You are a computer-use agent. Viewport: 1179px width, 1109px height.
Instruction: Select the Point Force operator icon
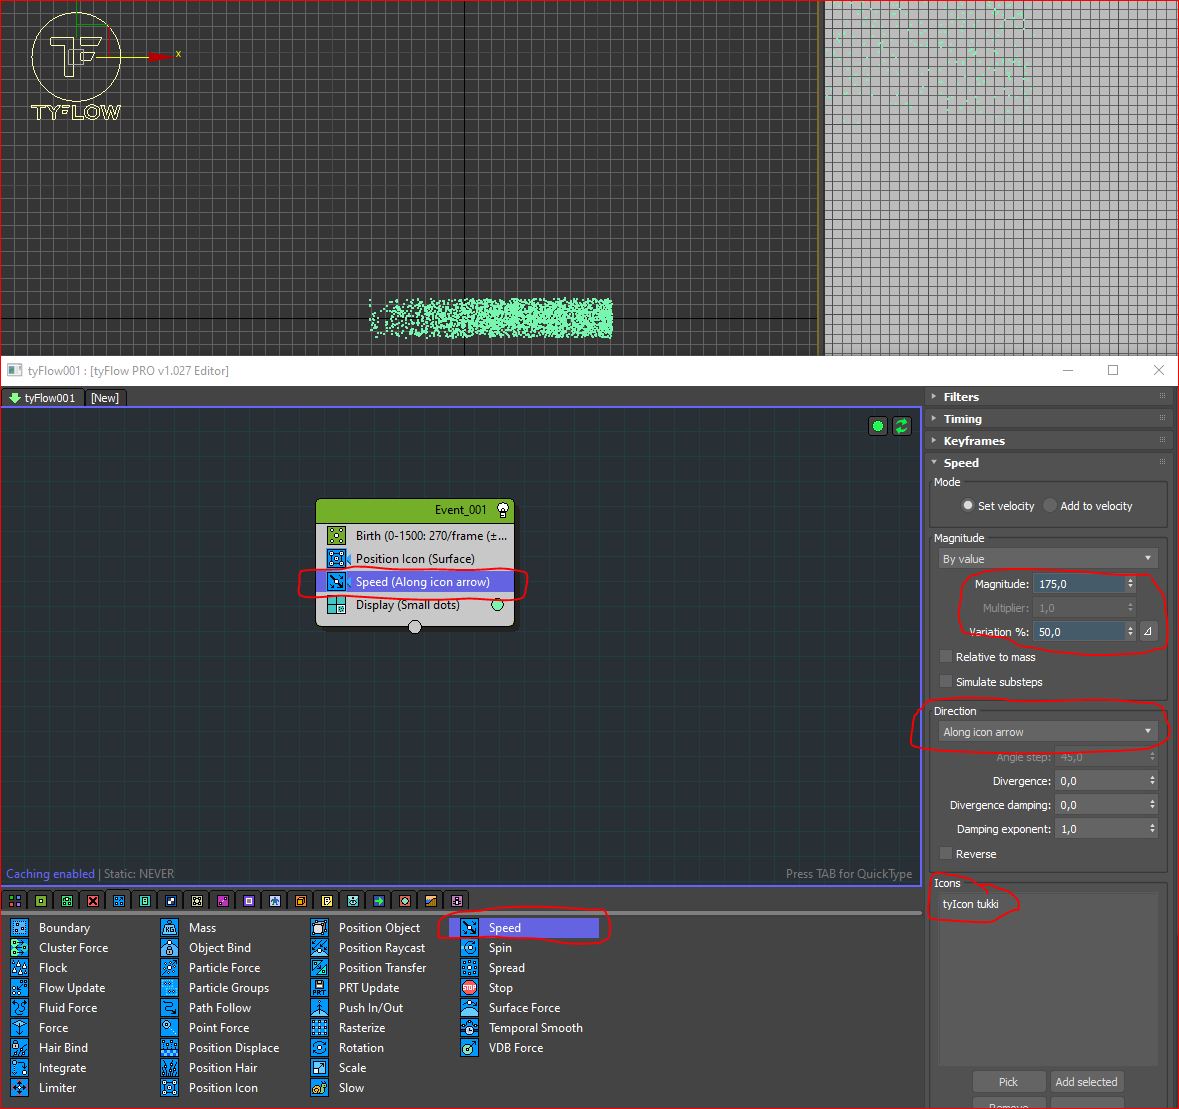[x=170, y=1028]
